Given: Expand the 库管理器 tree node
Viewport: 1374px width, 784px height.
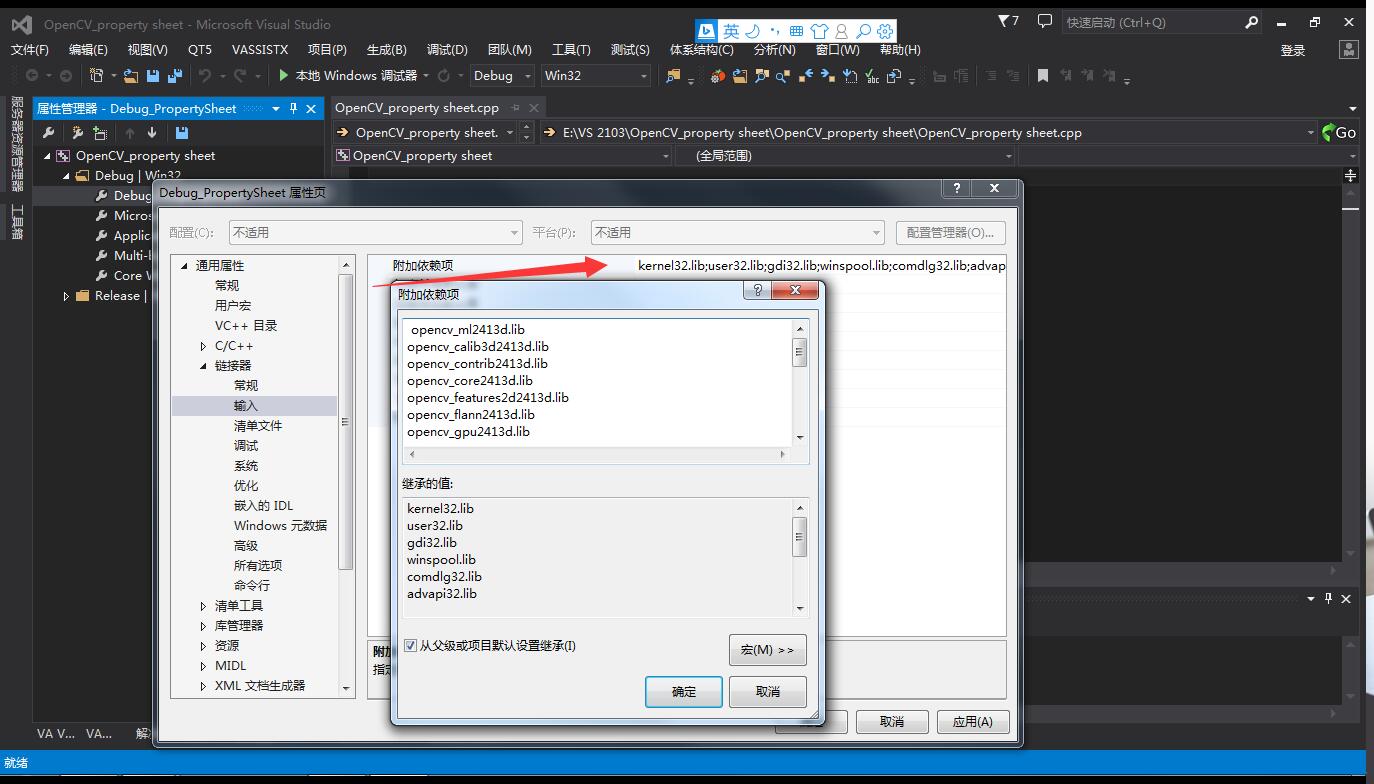Looking at the screenshot, I should click(x=204, y=626).
